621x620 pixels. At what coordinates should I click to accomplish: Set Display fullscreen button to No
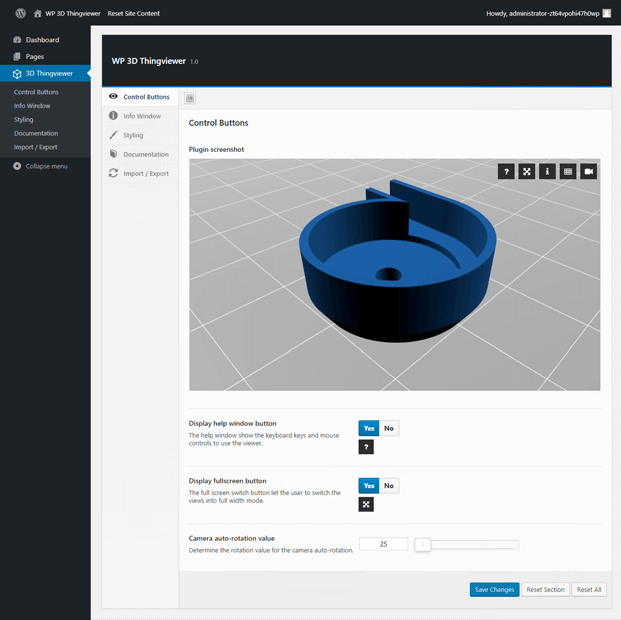(389, 486)
